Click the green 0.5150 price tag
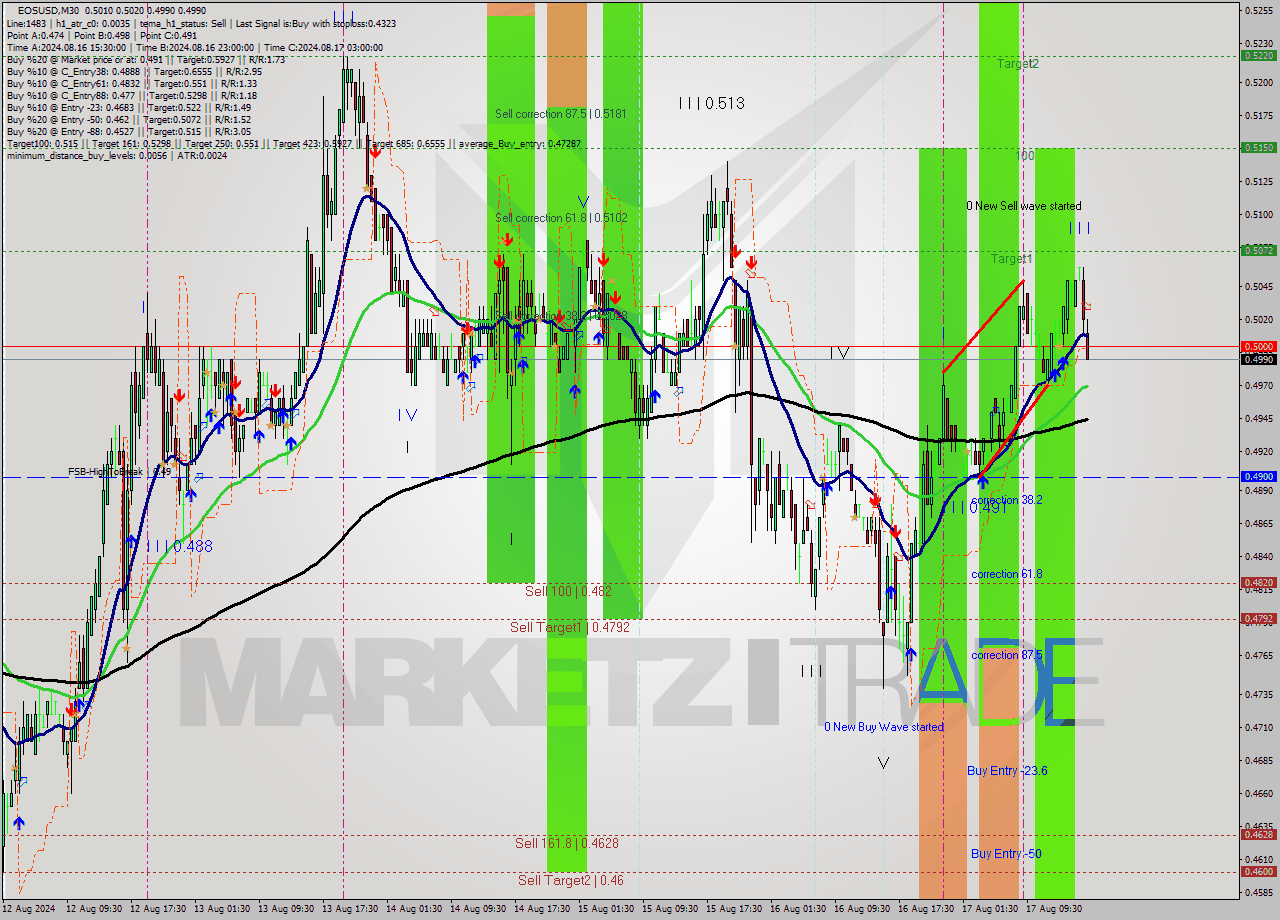Viewport: 1280px width, 920px height. click(x=1257, y=147)
